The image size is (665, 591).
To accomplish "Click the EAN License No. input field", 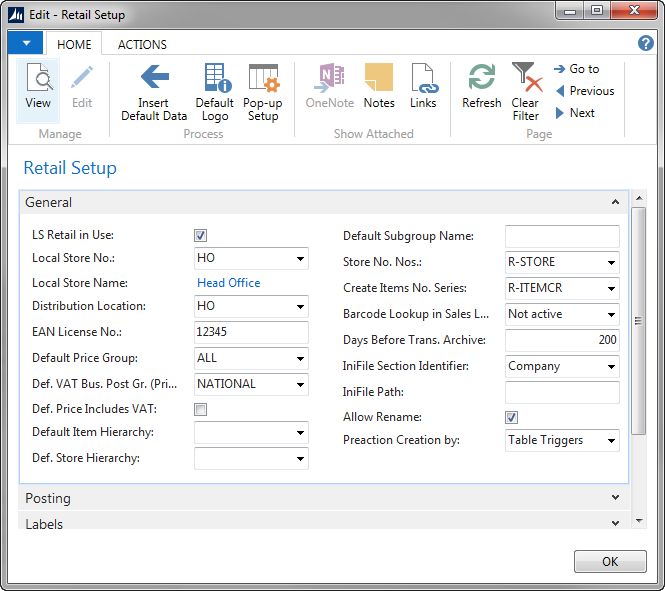I will (x=251, y=332).
